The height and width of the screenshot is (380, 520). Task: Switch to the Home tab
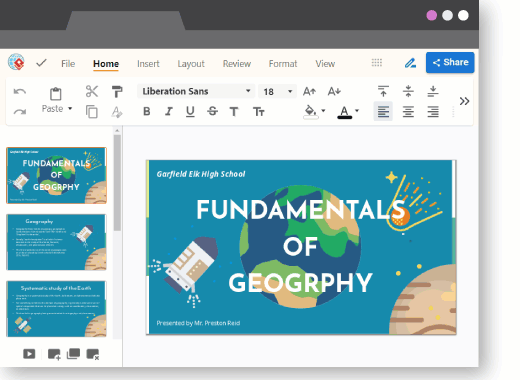click(x=106, y=64)
